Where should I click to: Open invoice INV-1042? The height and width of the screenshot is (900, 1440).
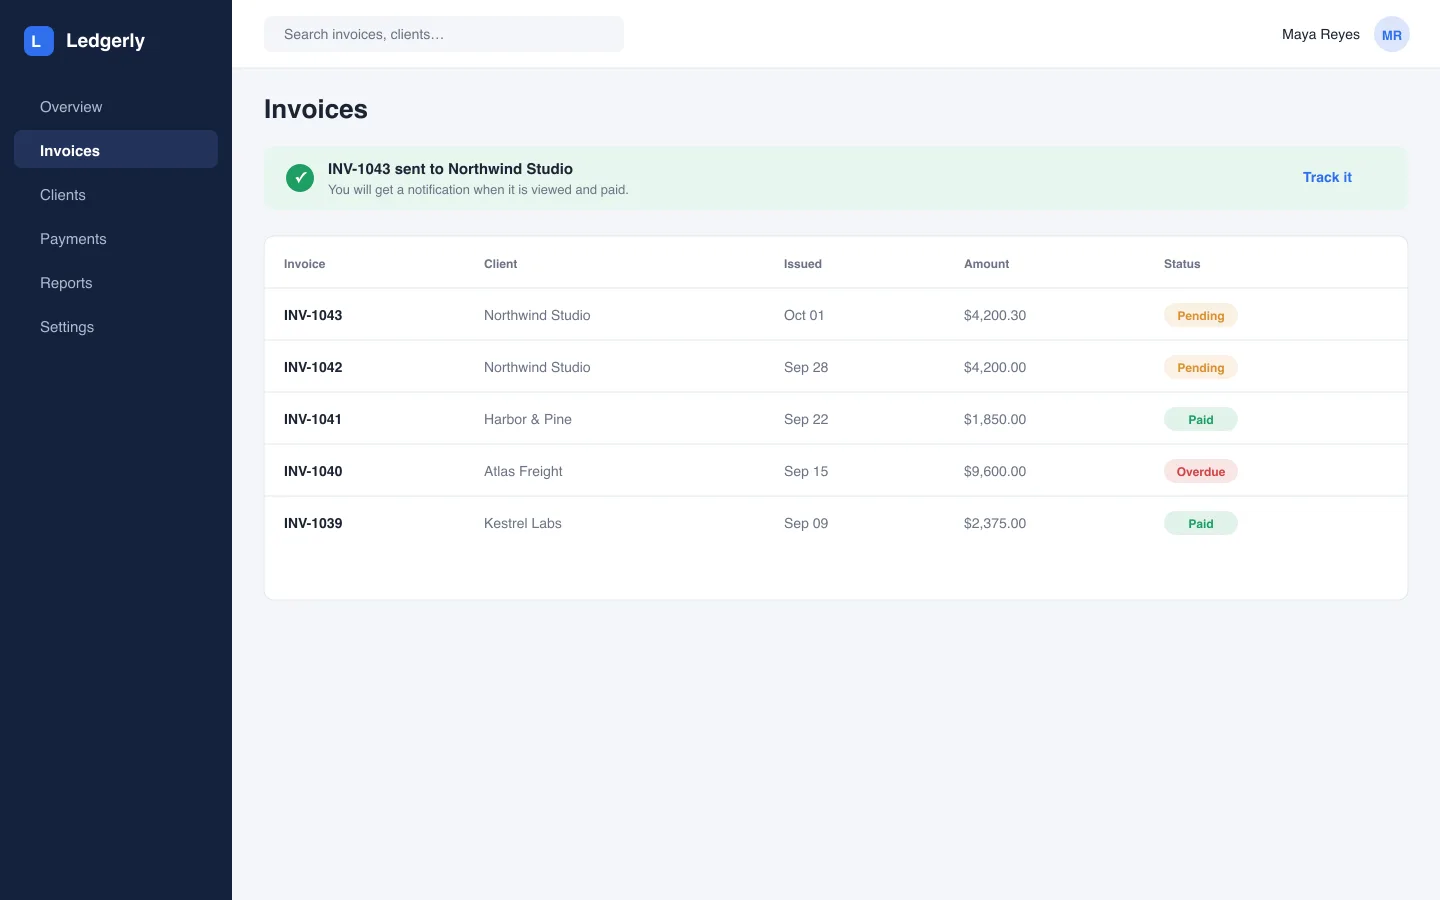coord(313,367)
